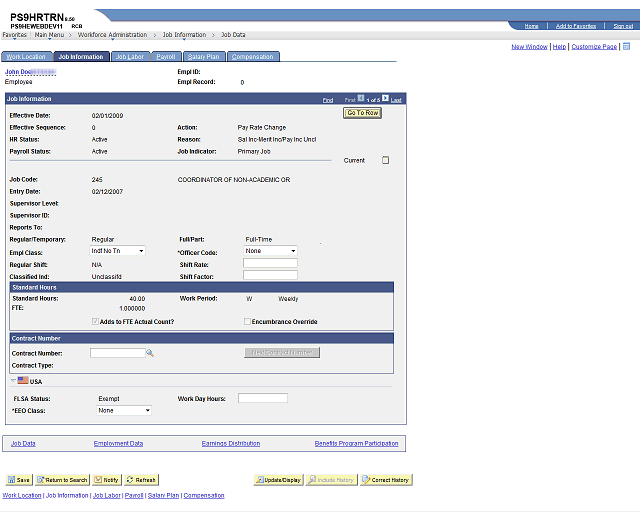
Task: Open the page layout icon beside Customize Page
Action: 627,46
